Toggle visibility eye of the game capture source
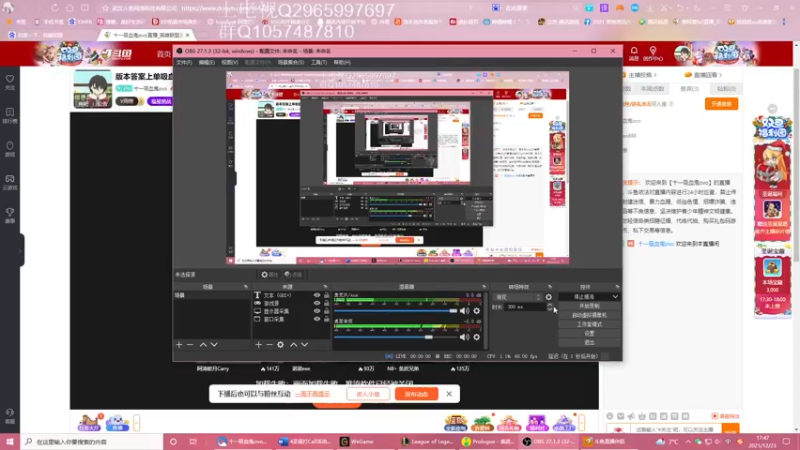This screenshot has width=800, height=450. pos(317,303)
